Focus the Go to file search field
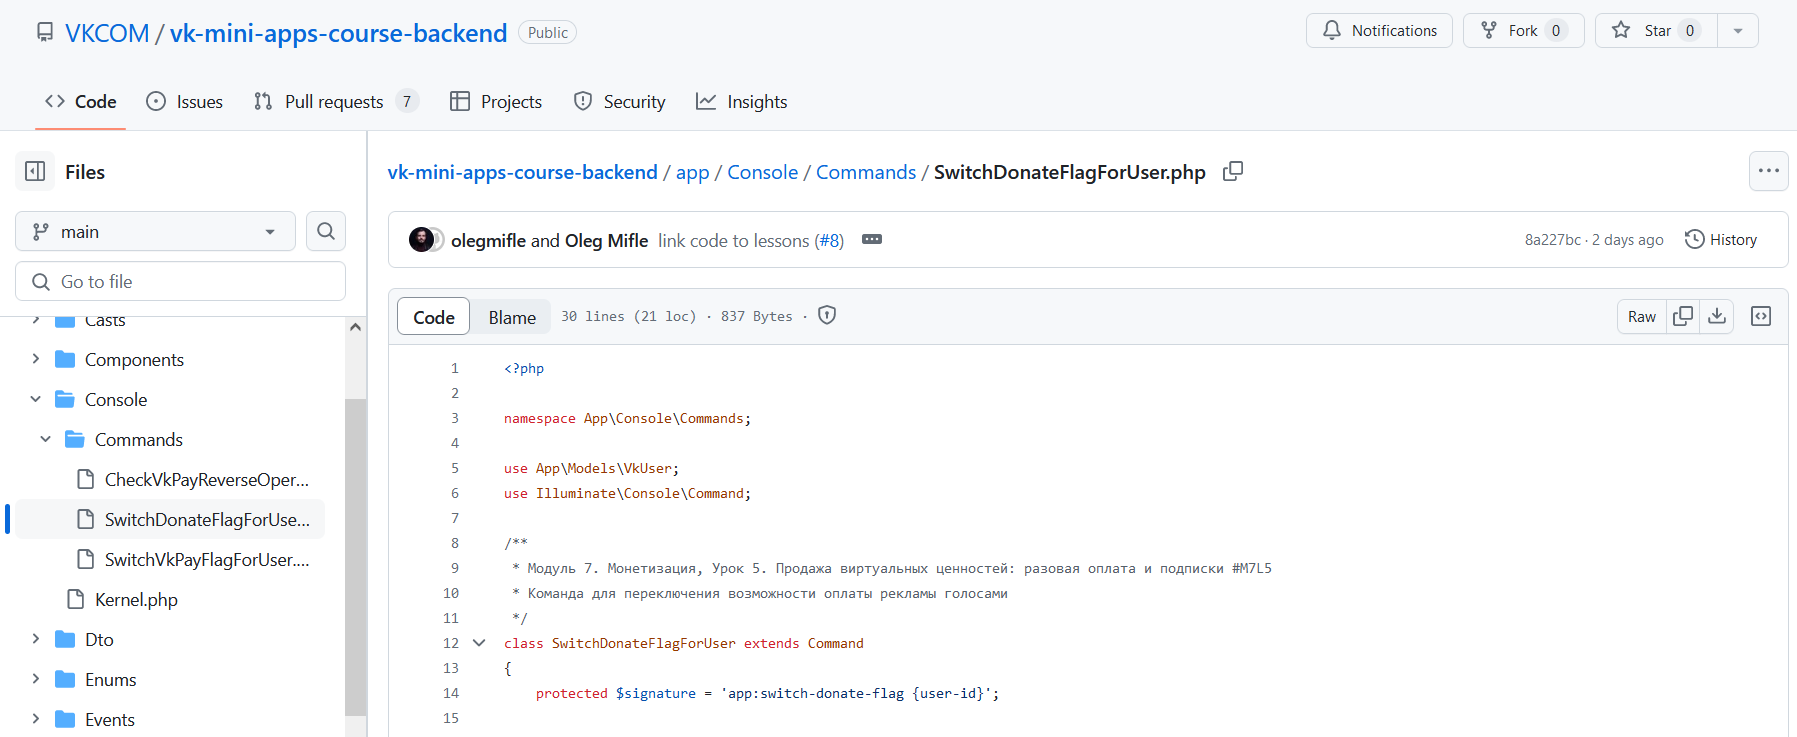1797x737 pixels. [x=180, y=281]
